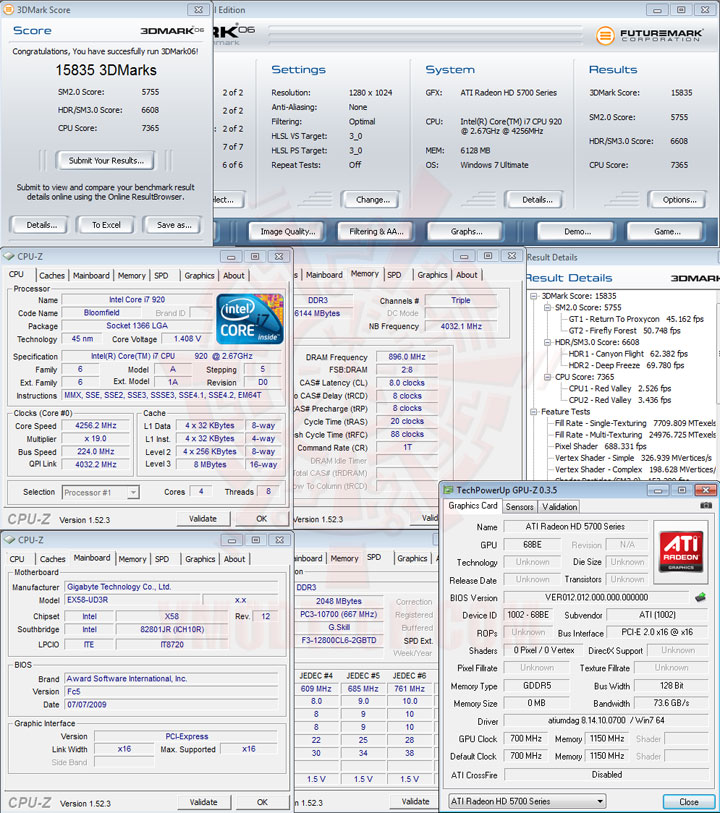Collapse the HDR/SM3.0 Score 6608 node
720x813 pixels.
click(x=547, y=342)
